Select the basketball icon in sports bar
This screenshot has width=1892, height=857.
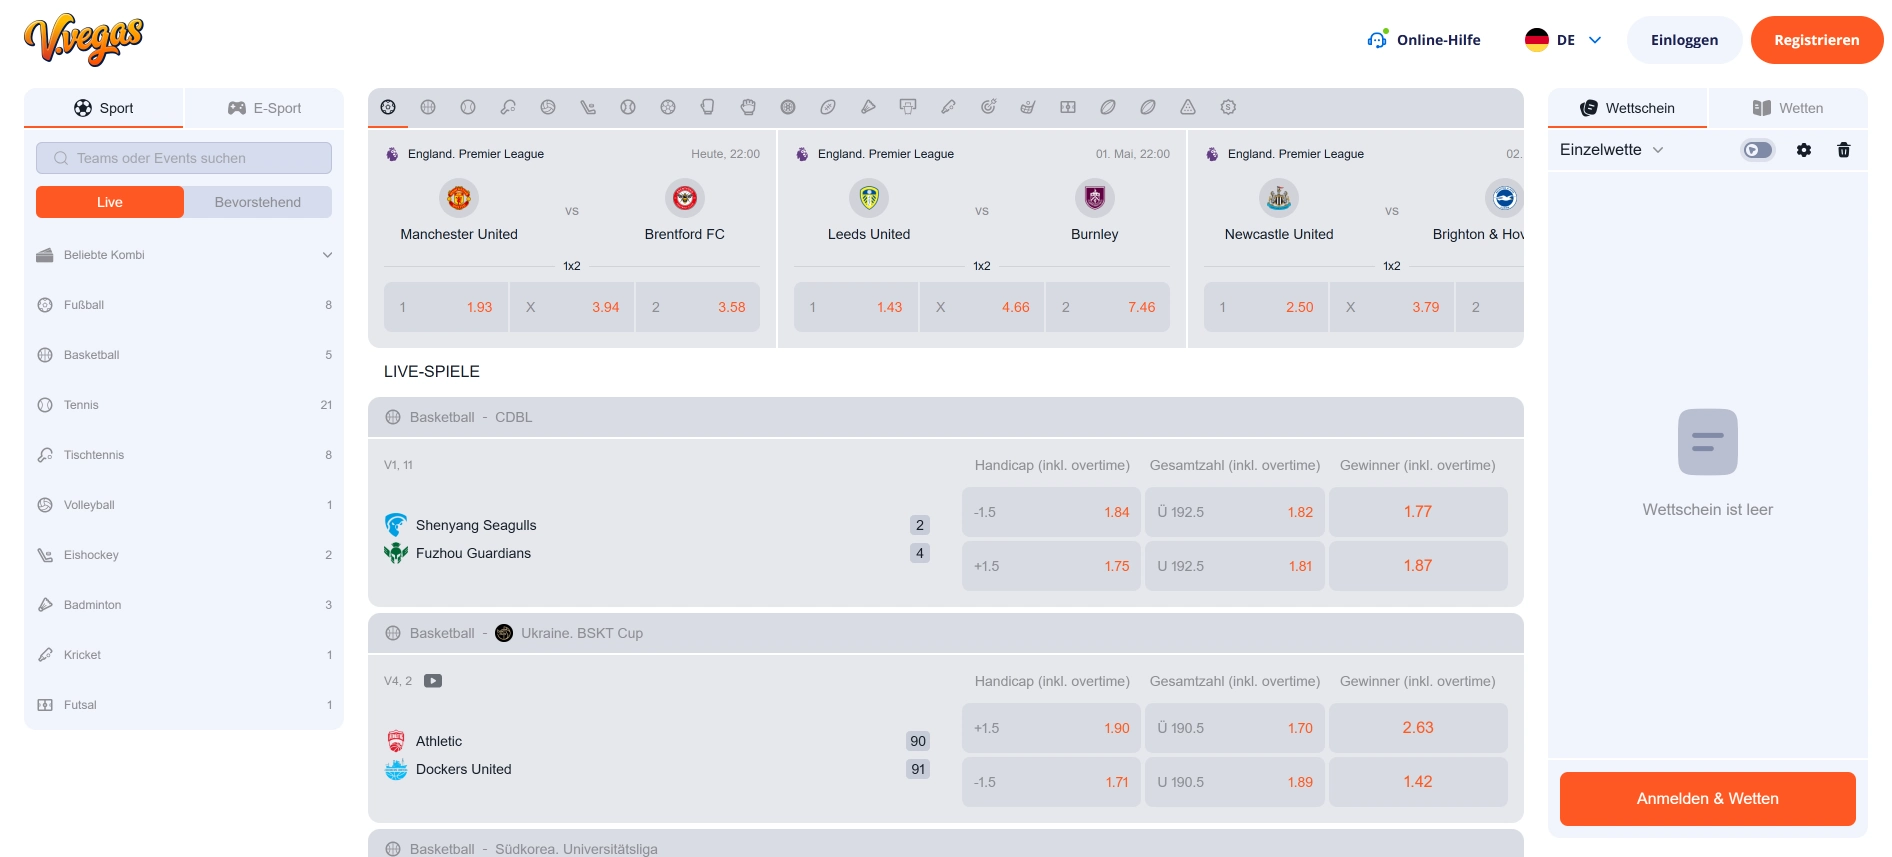[x=428, y=107]
